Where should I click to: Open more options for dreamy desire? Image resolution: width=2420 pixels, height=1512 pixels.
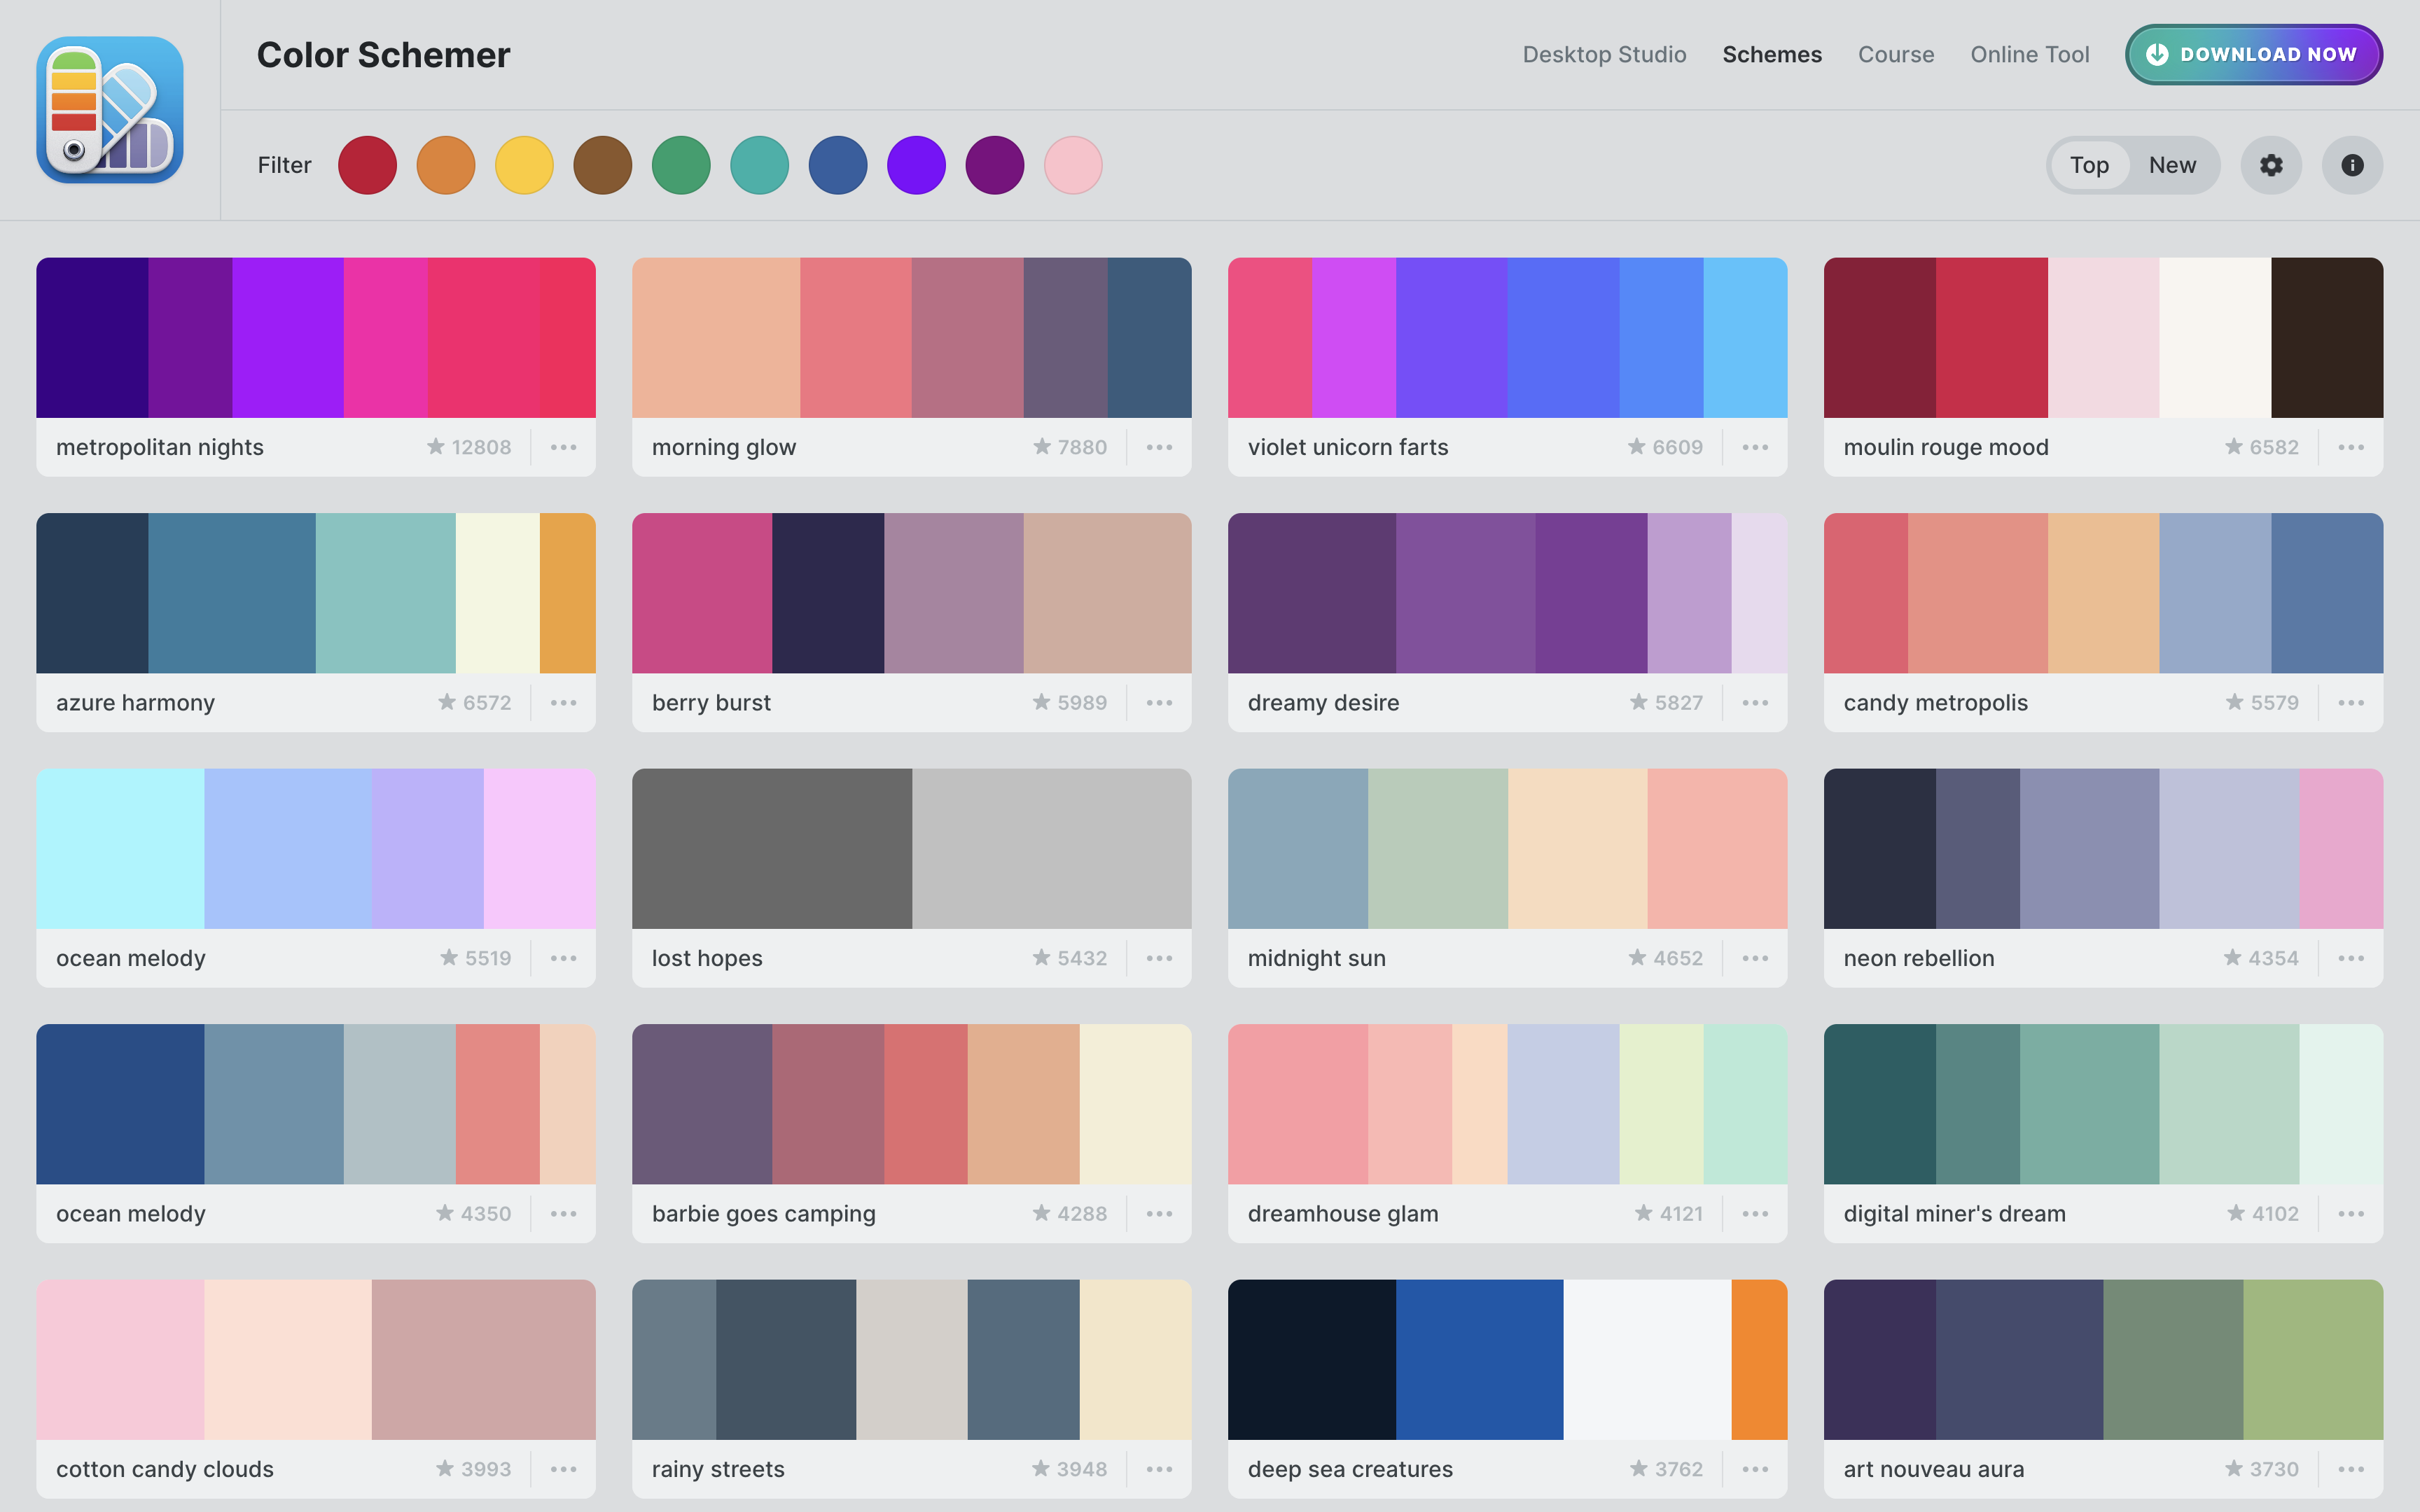point(1755,703)
